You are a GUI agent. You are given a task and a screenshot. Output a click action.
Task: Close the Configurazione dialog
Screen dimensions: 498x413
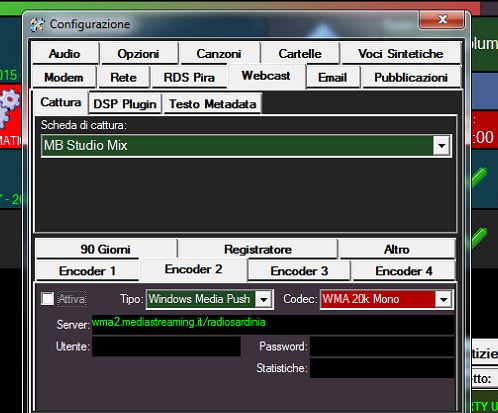coord(442,19)
